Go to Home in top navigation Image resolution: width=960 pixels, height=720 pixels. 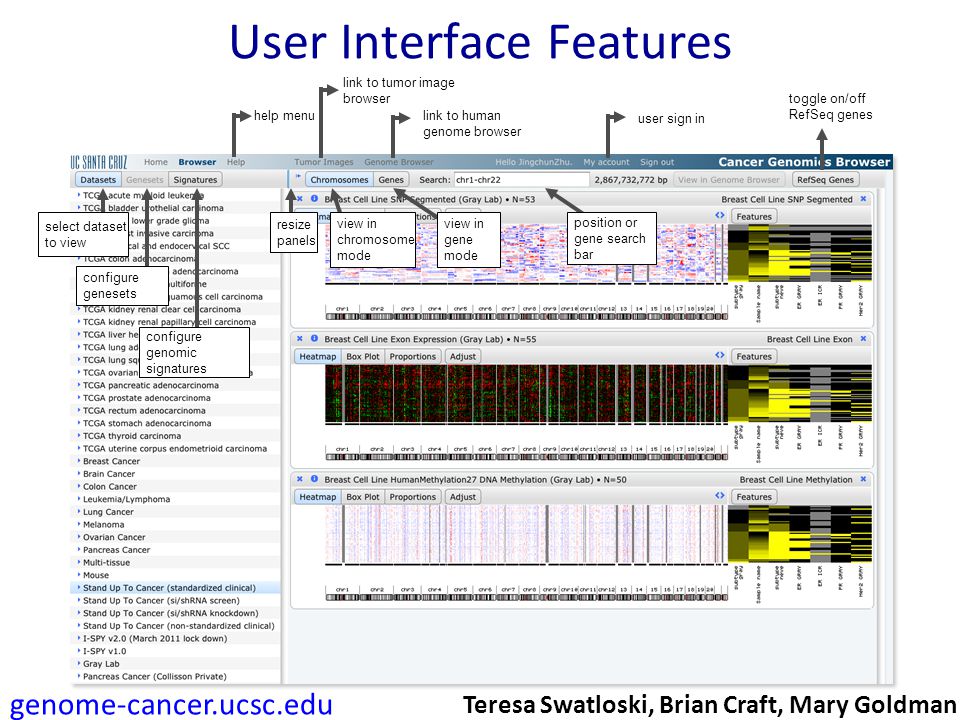(156, 162)
